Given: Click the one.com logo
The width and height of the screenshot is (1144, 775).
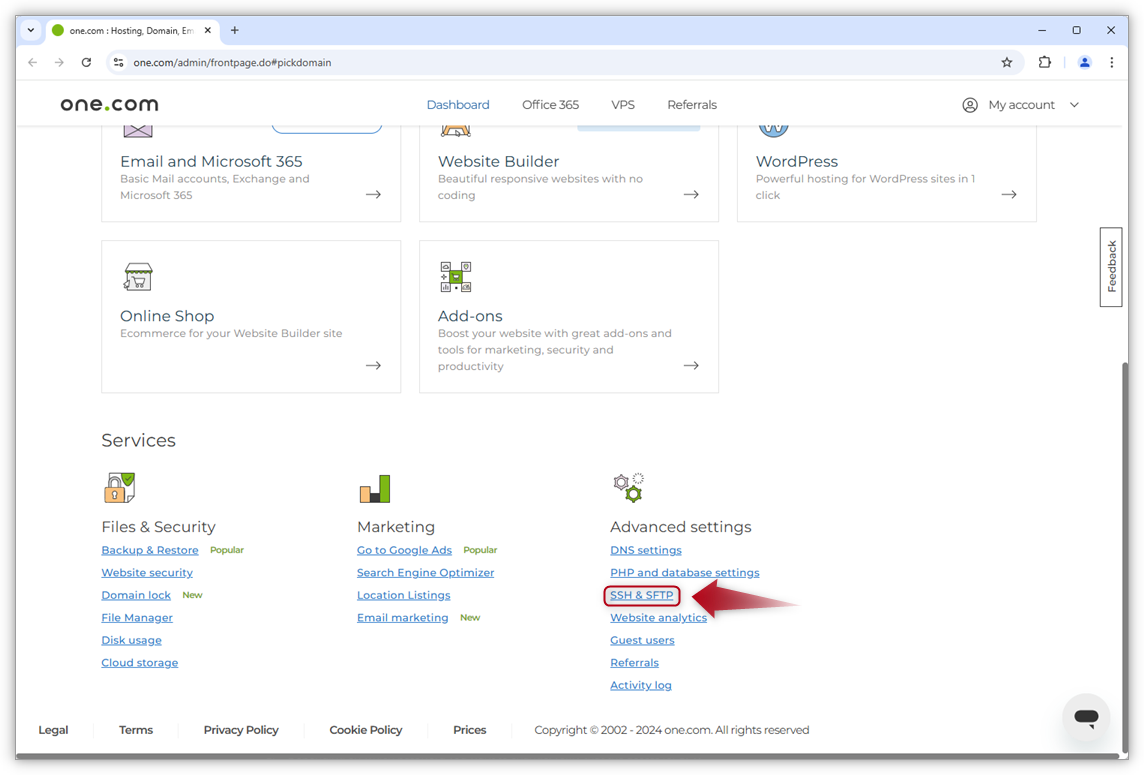Looking at the screenshot, I should [x=109, y=104].
